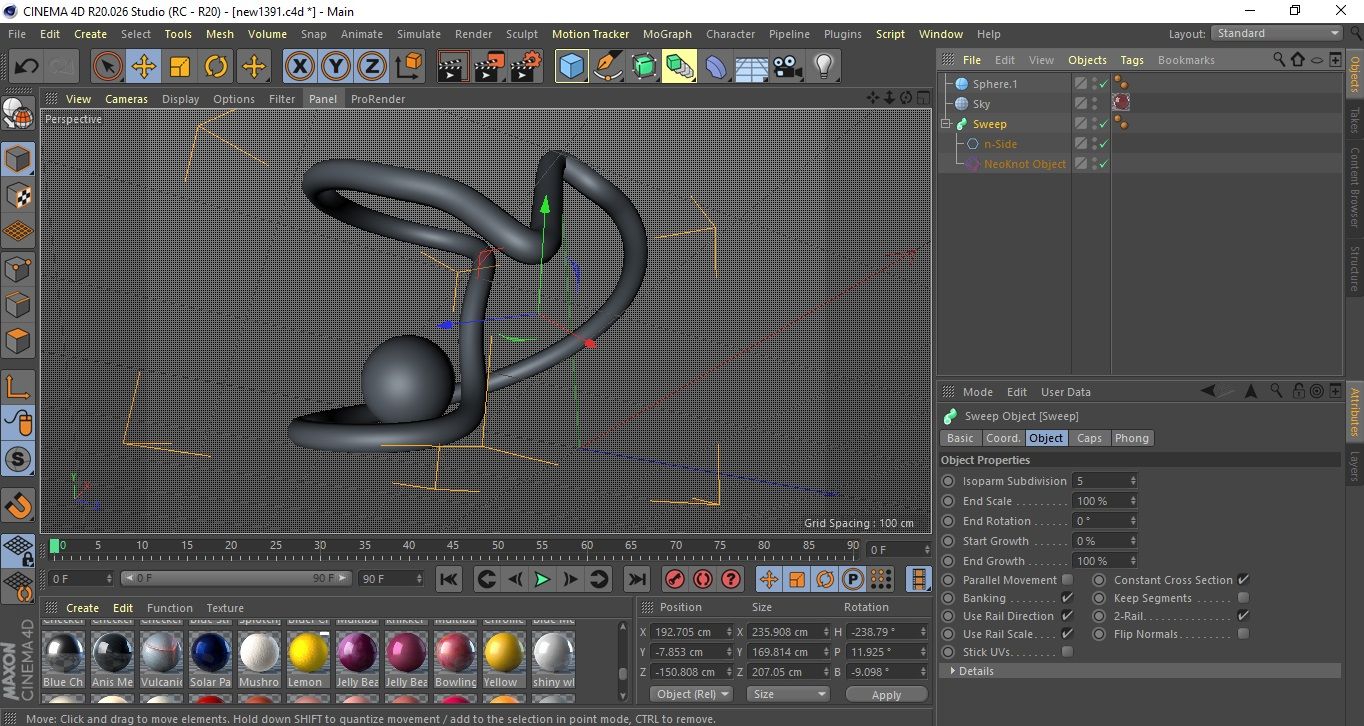Click the Record Active Objects button
This screenshot has height=726, width=1364.
(675, 579)
